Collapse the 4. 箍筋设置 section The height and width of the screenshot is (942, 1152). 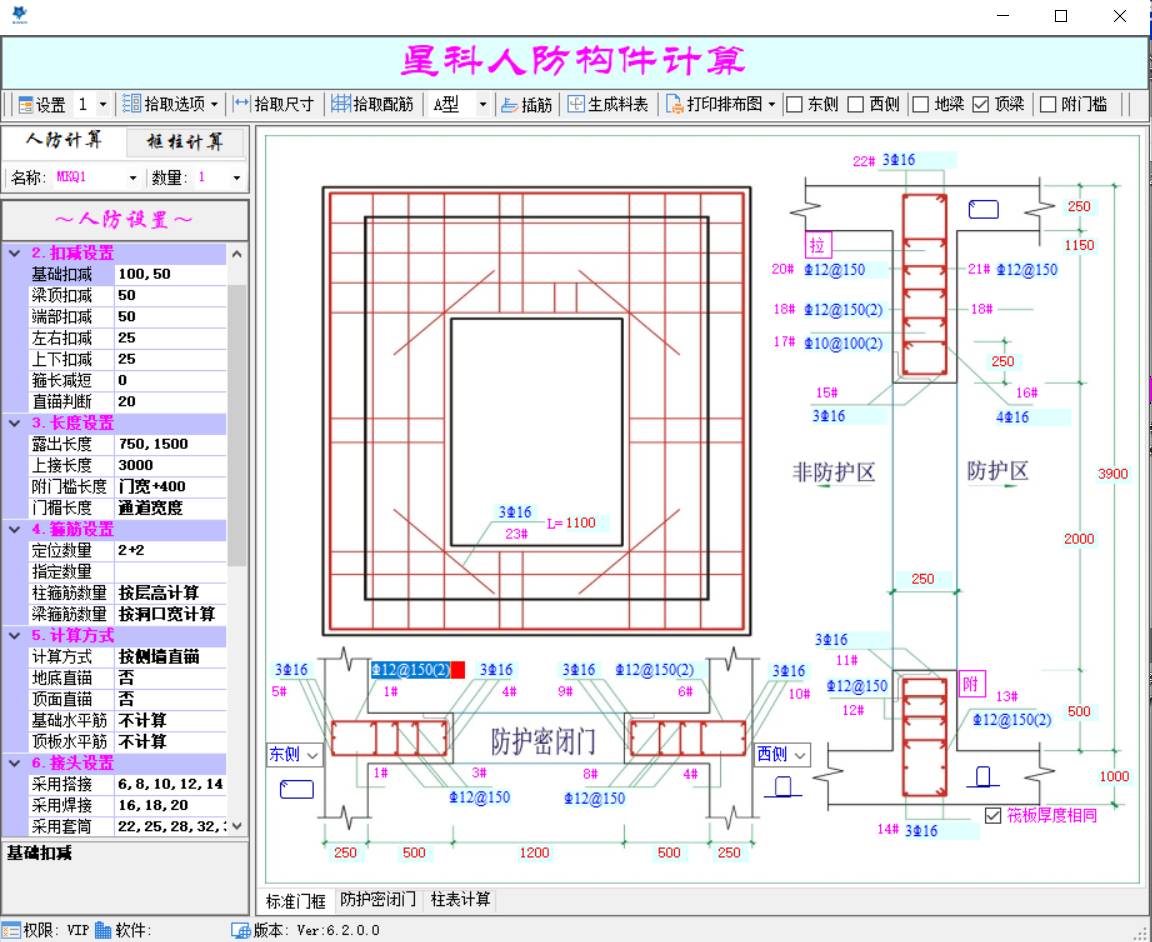(x=14, y=529)
